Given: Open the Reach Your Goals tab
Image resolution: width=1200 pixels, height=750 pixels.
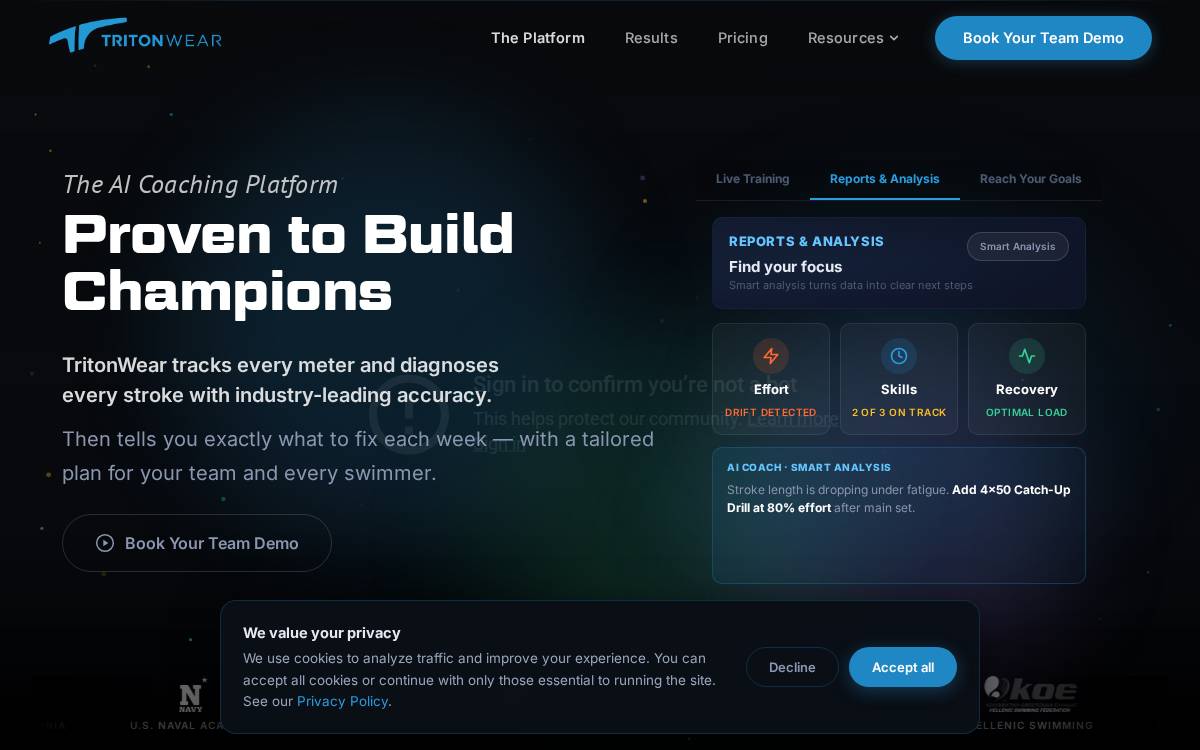Looking at the screenshot, I should [1031, 179].
